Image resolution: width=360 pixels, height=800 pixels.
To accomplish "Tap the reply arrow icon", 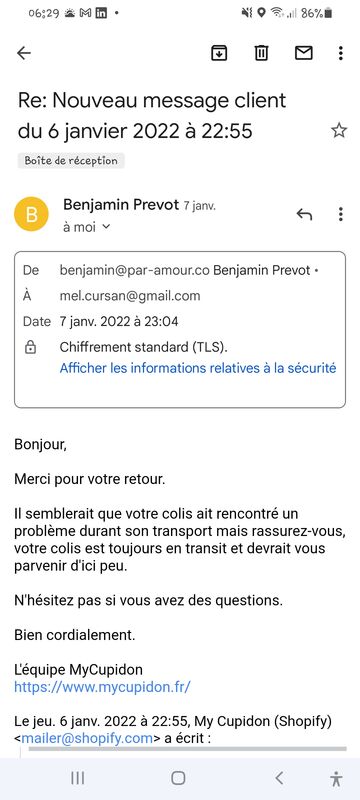I will pyautogui.click(x=304, y=215).
